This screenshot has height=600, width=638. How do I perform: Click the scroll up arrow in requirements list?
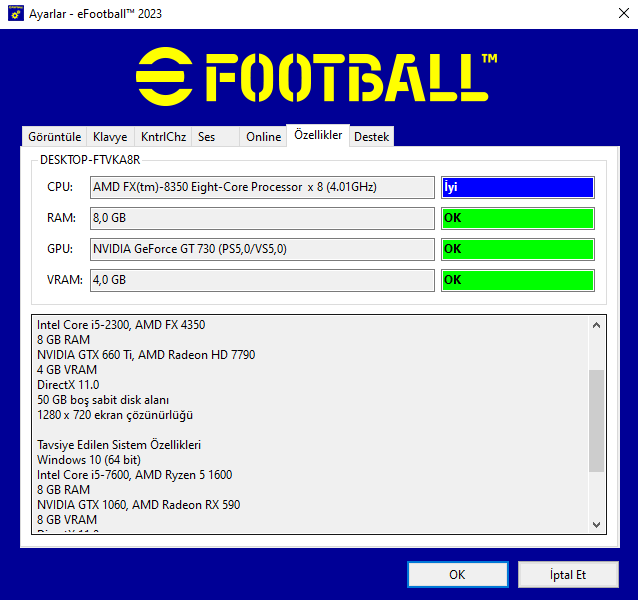coord(596,325)
